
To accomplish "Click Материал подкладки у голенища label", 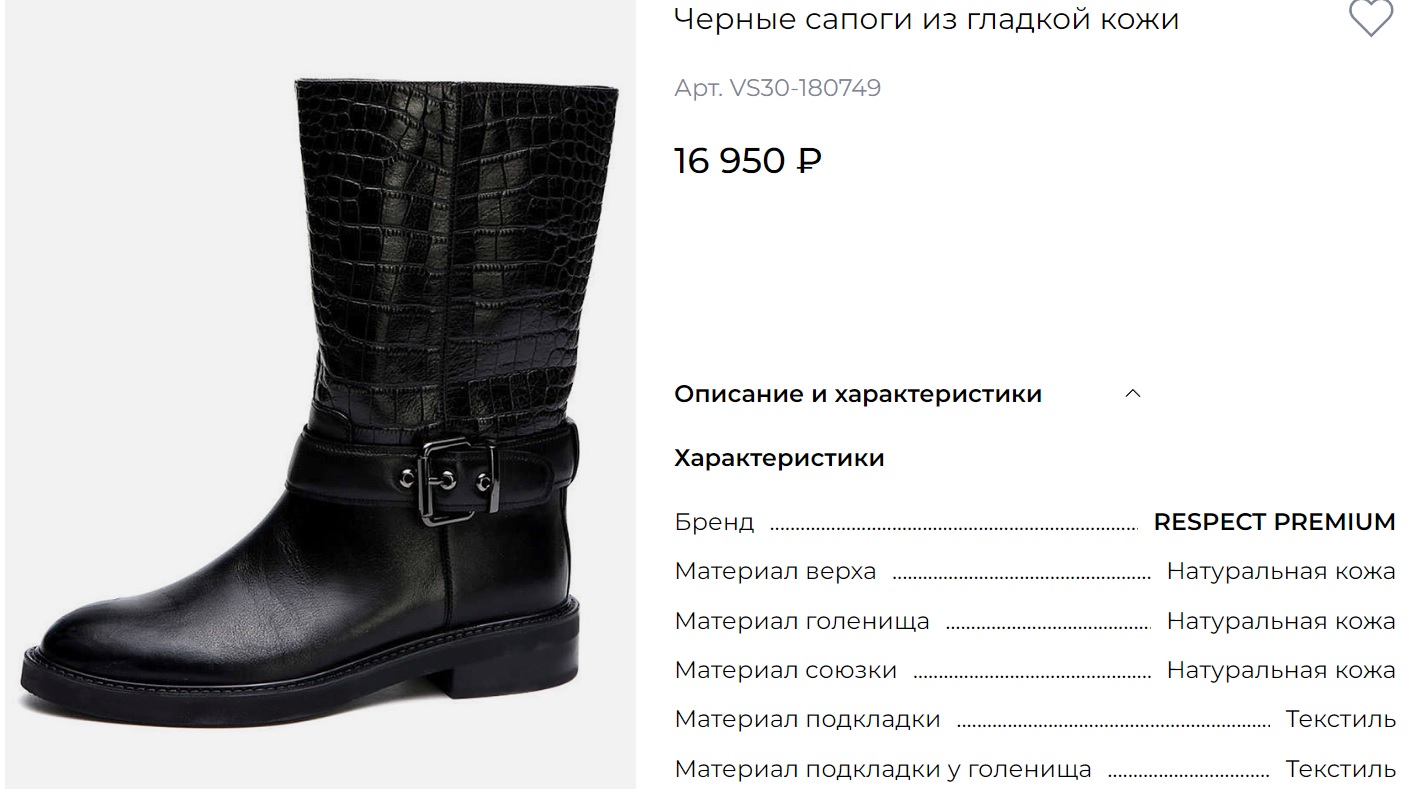I will (883, 769).
